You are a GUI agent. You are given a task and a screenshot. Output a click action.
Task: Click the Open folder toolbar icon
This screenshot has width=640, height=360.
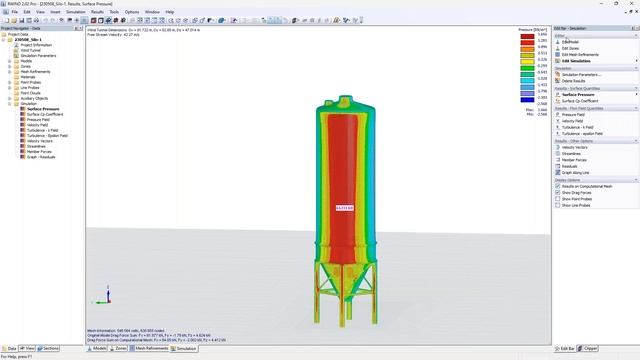click(x=14, y=20)
